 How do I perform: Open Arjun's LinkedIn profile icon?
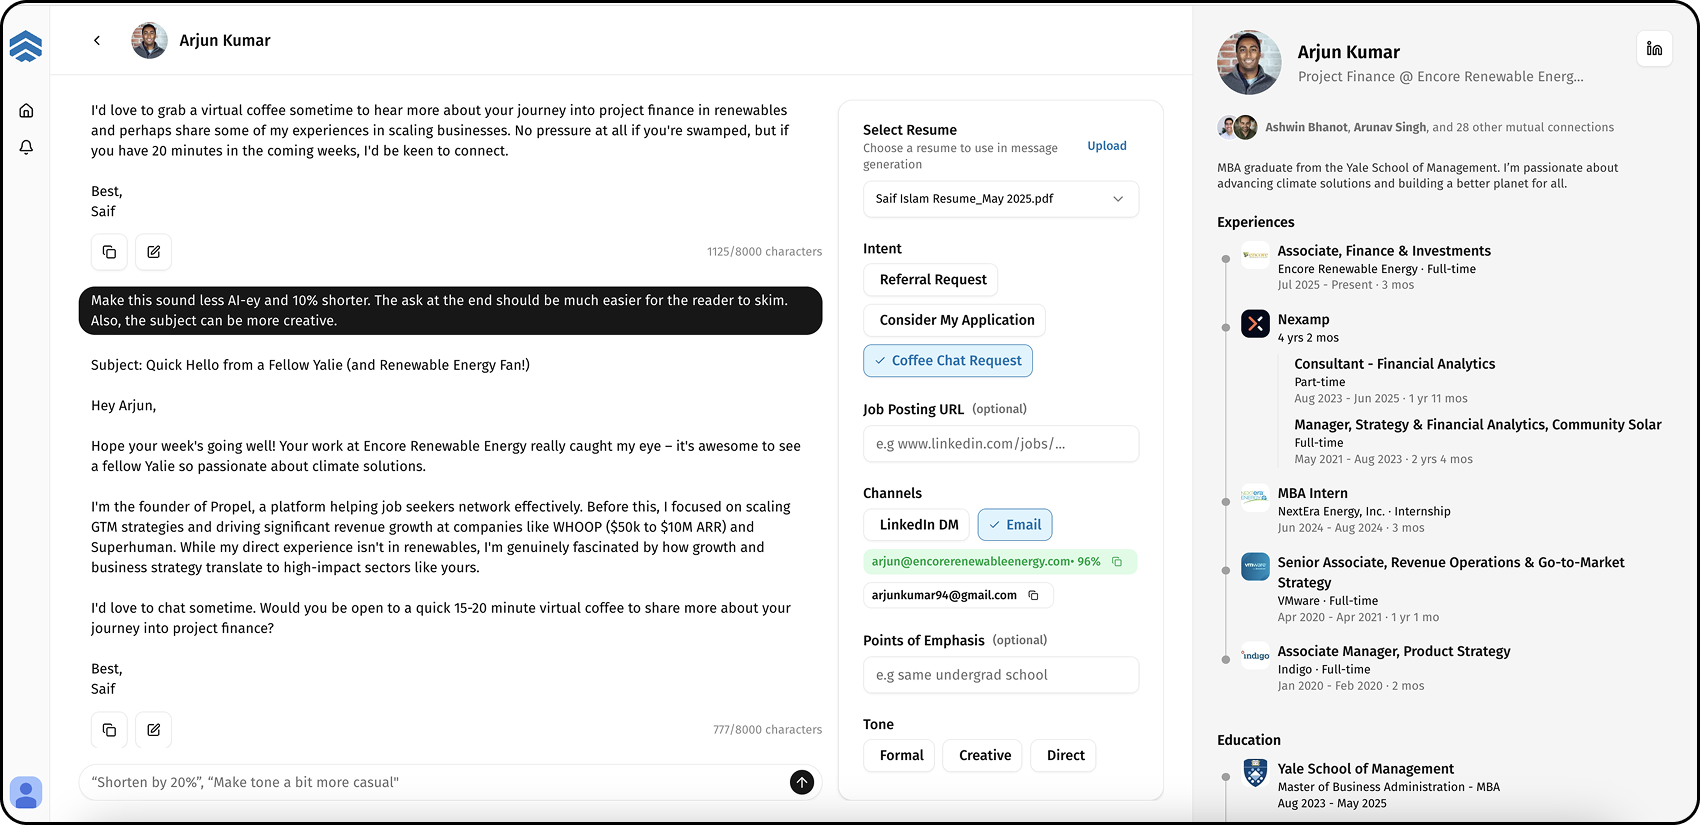pos(1654,48)
